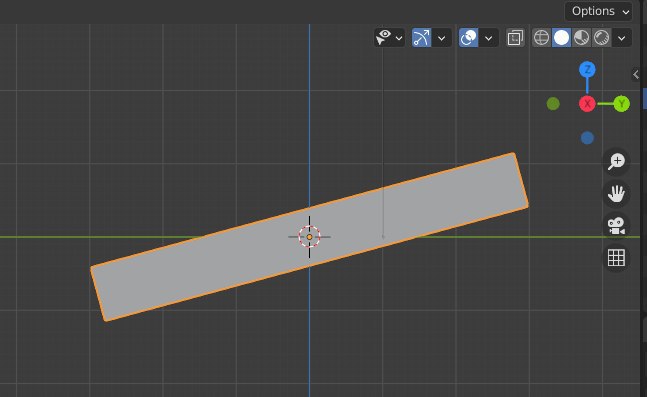Screen dimensions: 647x397
Task: Click the zoom magnifier view button
Action: pyautogui.click(x=616, y=161)
